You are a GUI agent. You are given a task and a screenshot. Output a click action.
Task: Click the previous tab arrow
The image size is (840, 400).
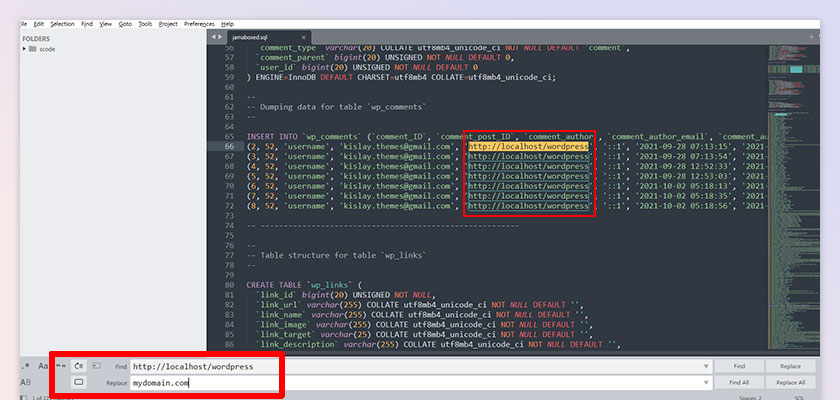[x=213, y=37]
